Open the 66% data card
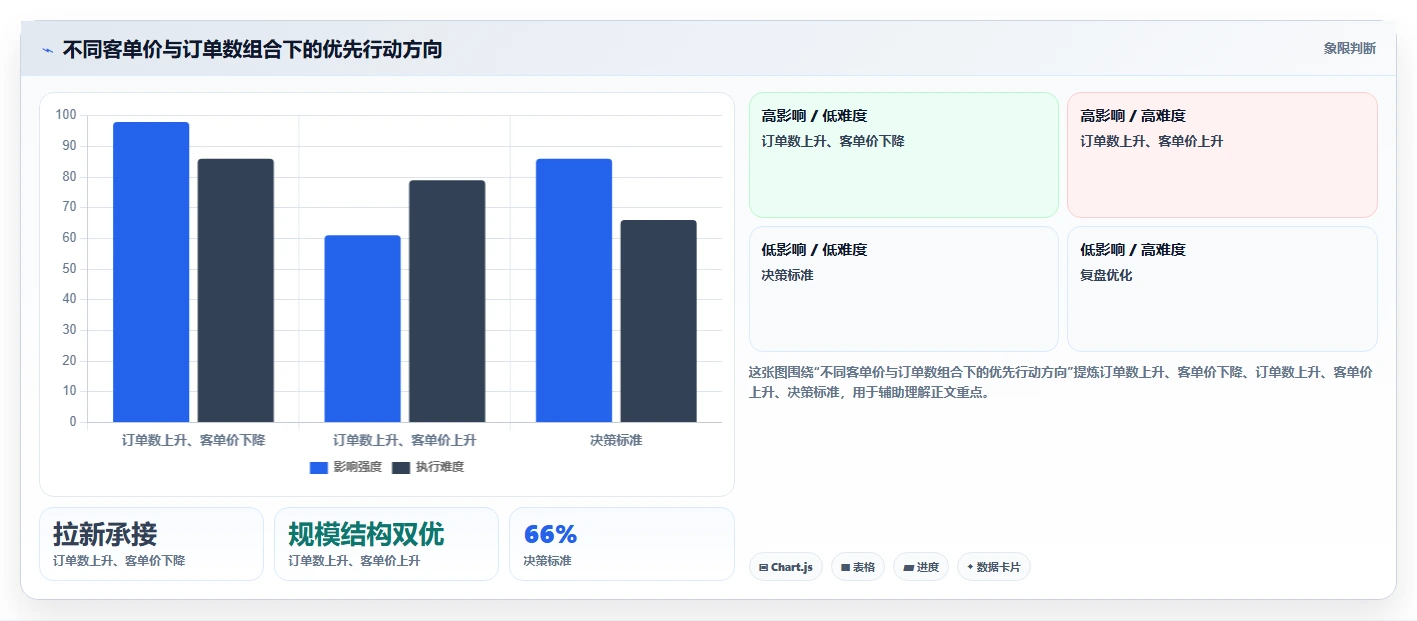Screen dimensions: 1417x621 pyautogui.click(x=622, y=544)
